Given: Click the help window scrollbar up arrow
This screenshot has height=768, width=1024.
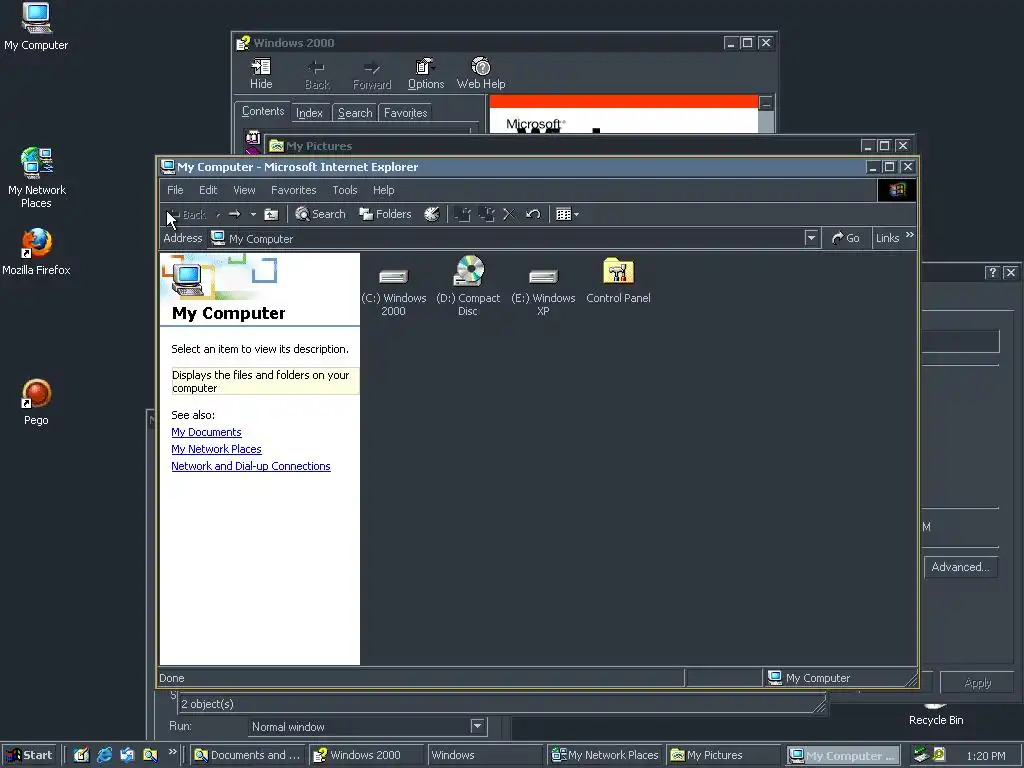Looking at the screenshot, I should coord(767,103).
